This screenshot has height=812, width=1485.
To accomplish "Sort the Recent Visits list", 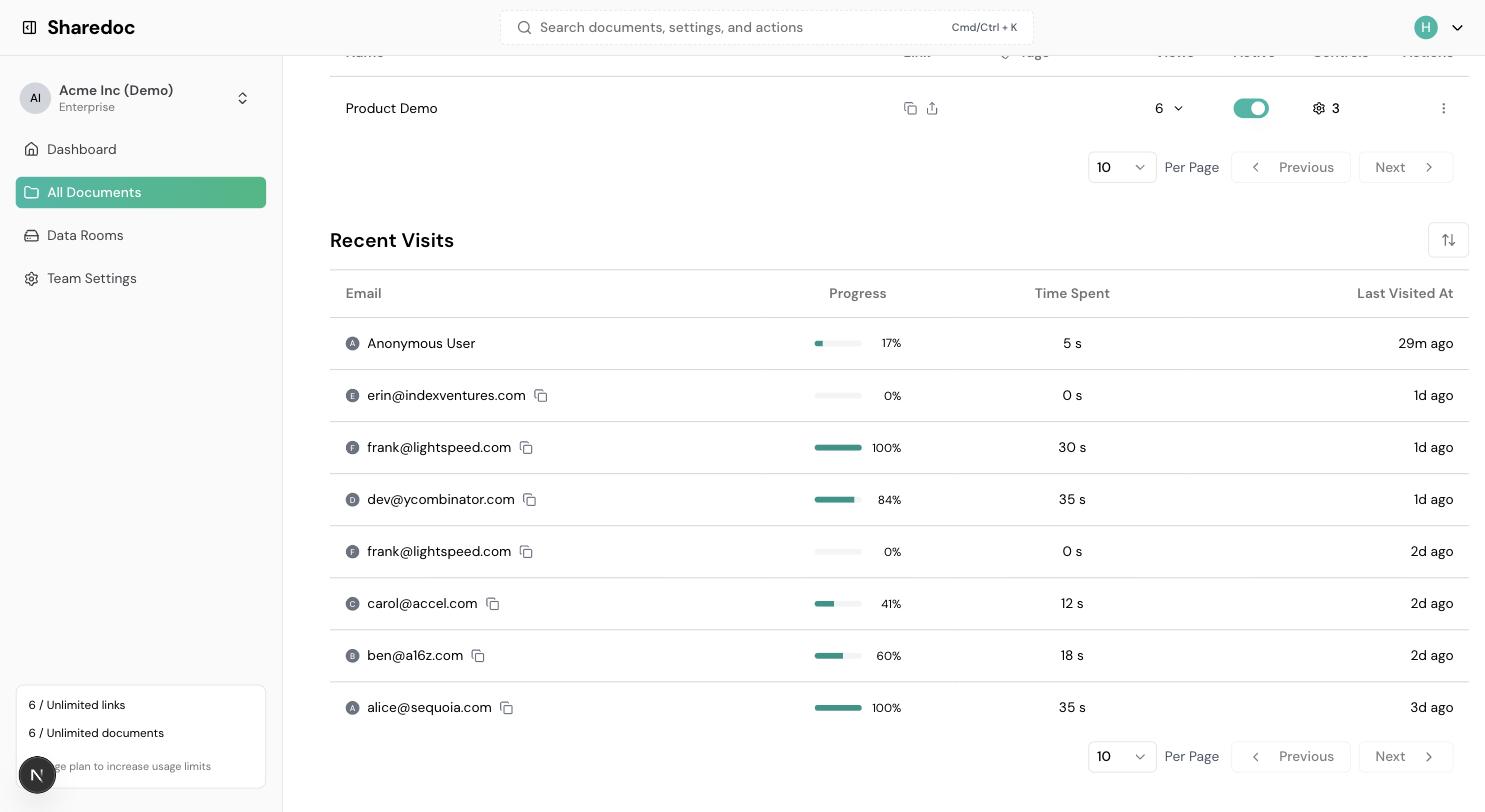I will coord(1448,240).
